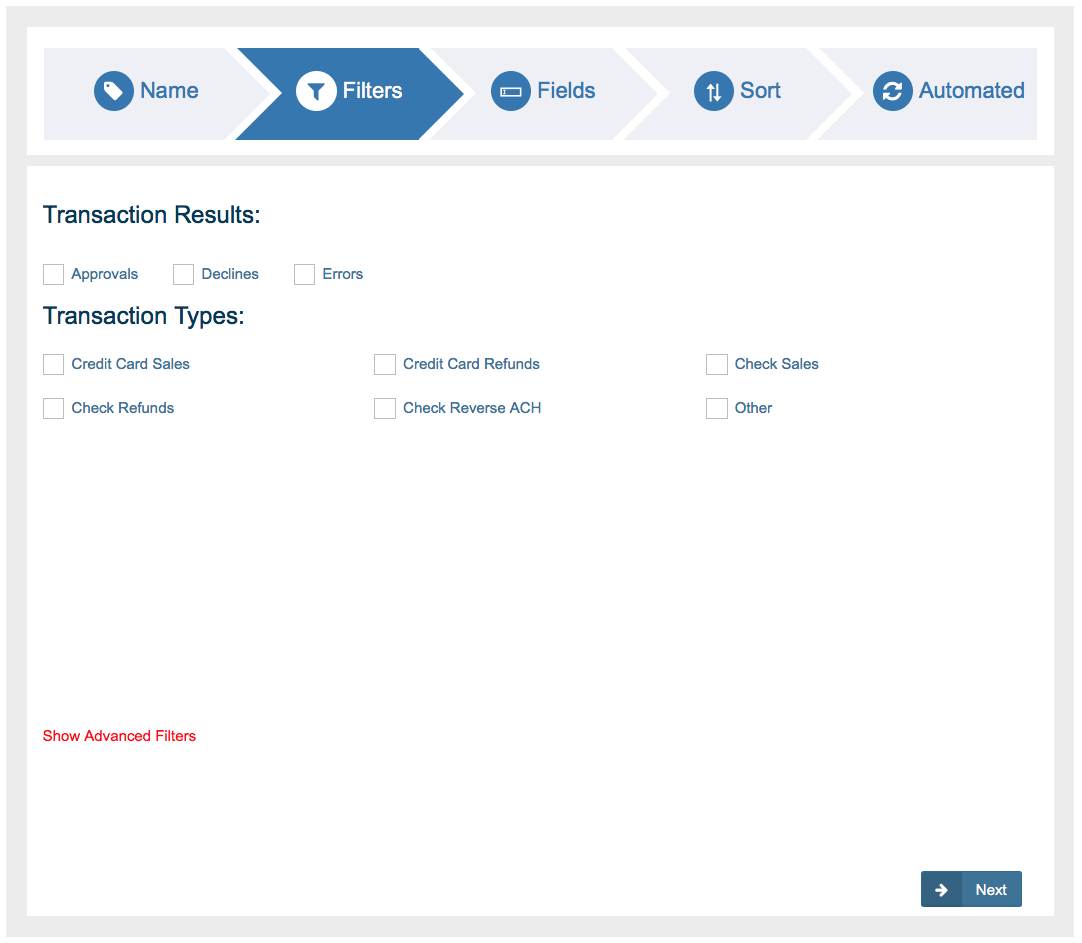1082x943 pixels.
Task: Enable the Check Refunds filter
Action: [x=53, y=408]
